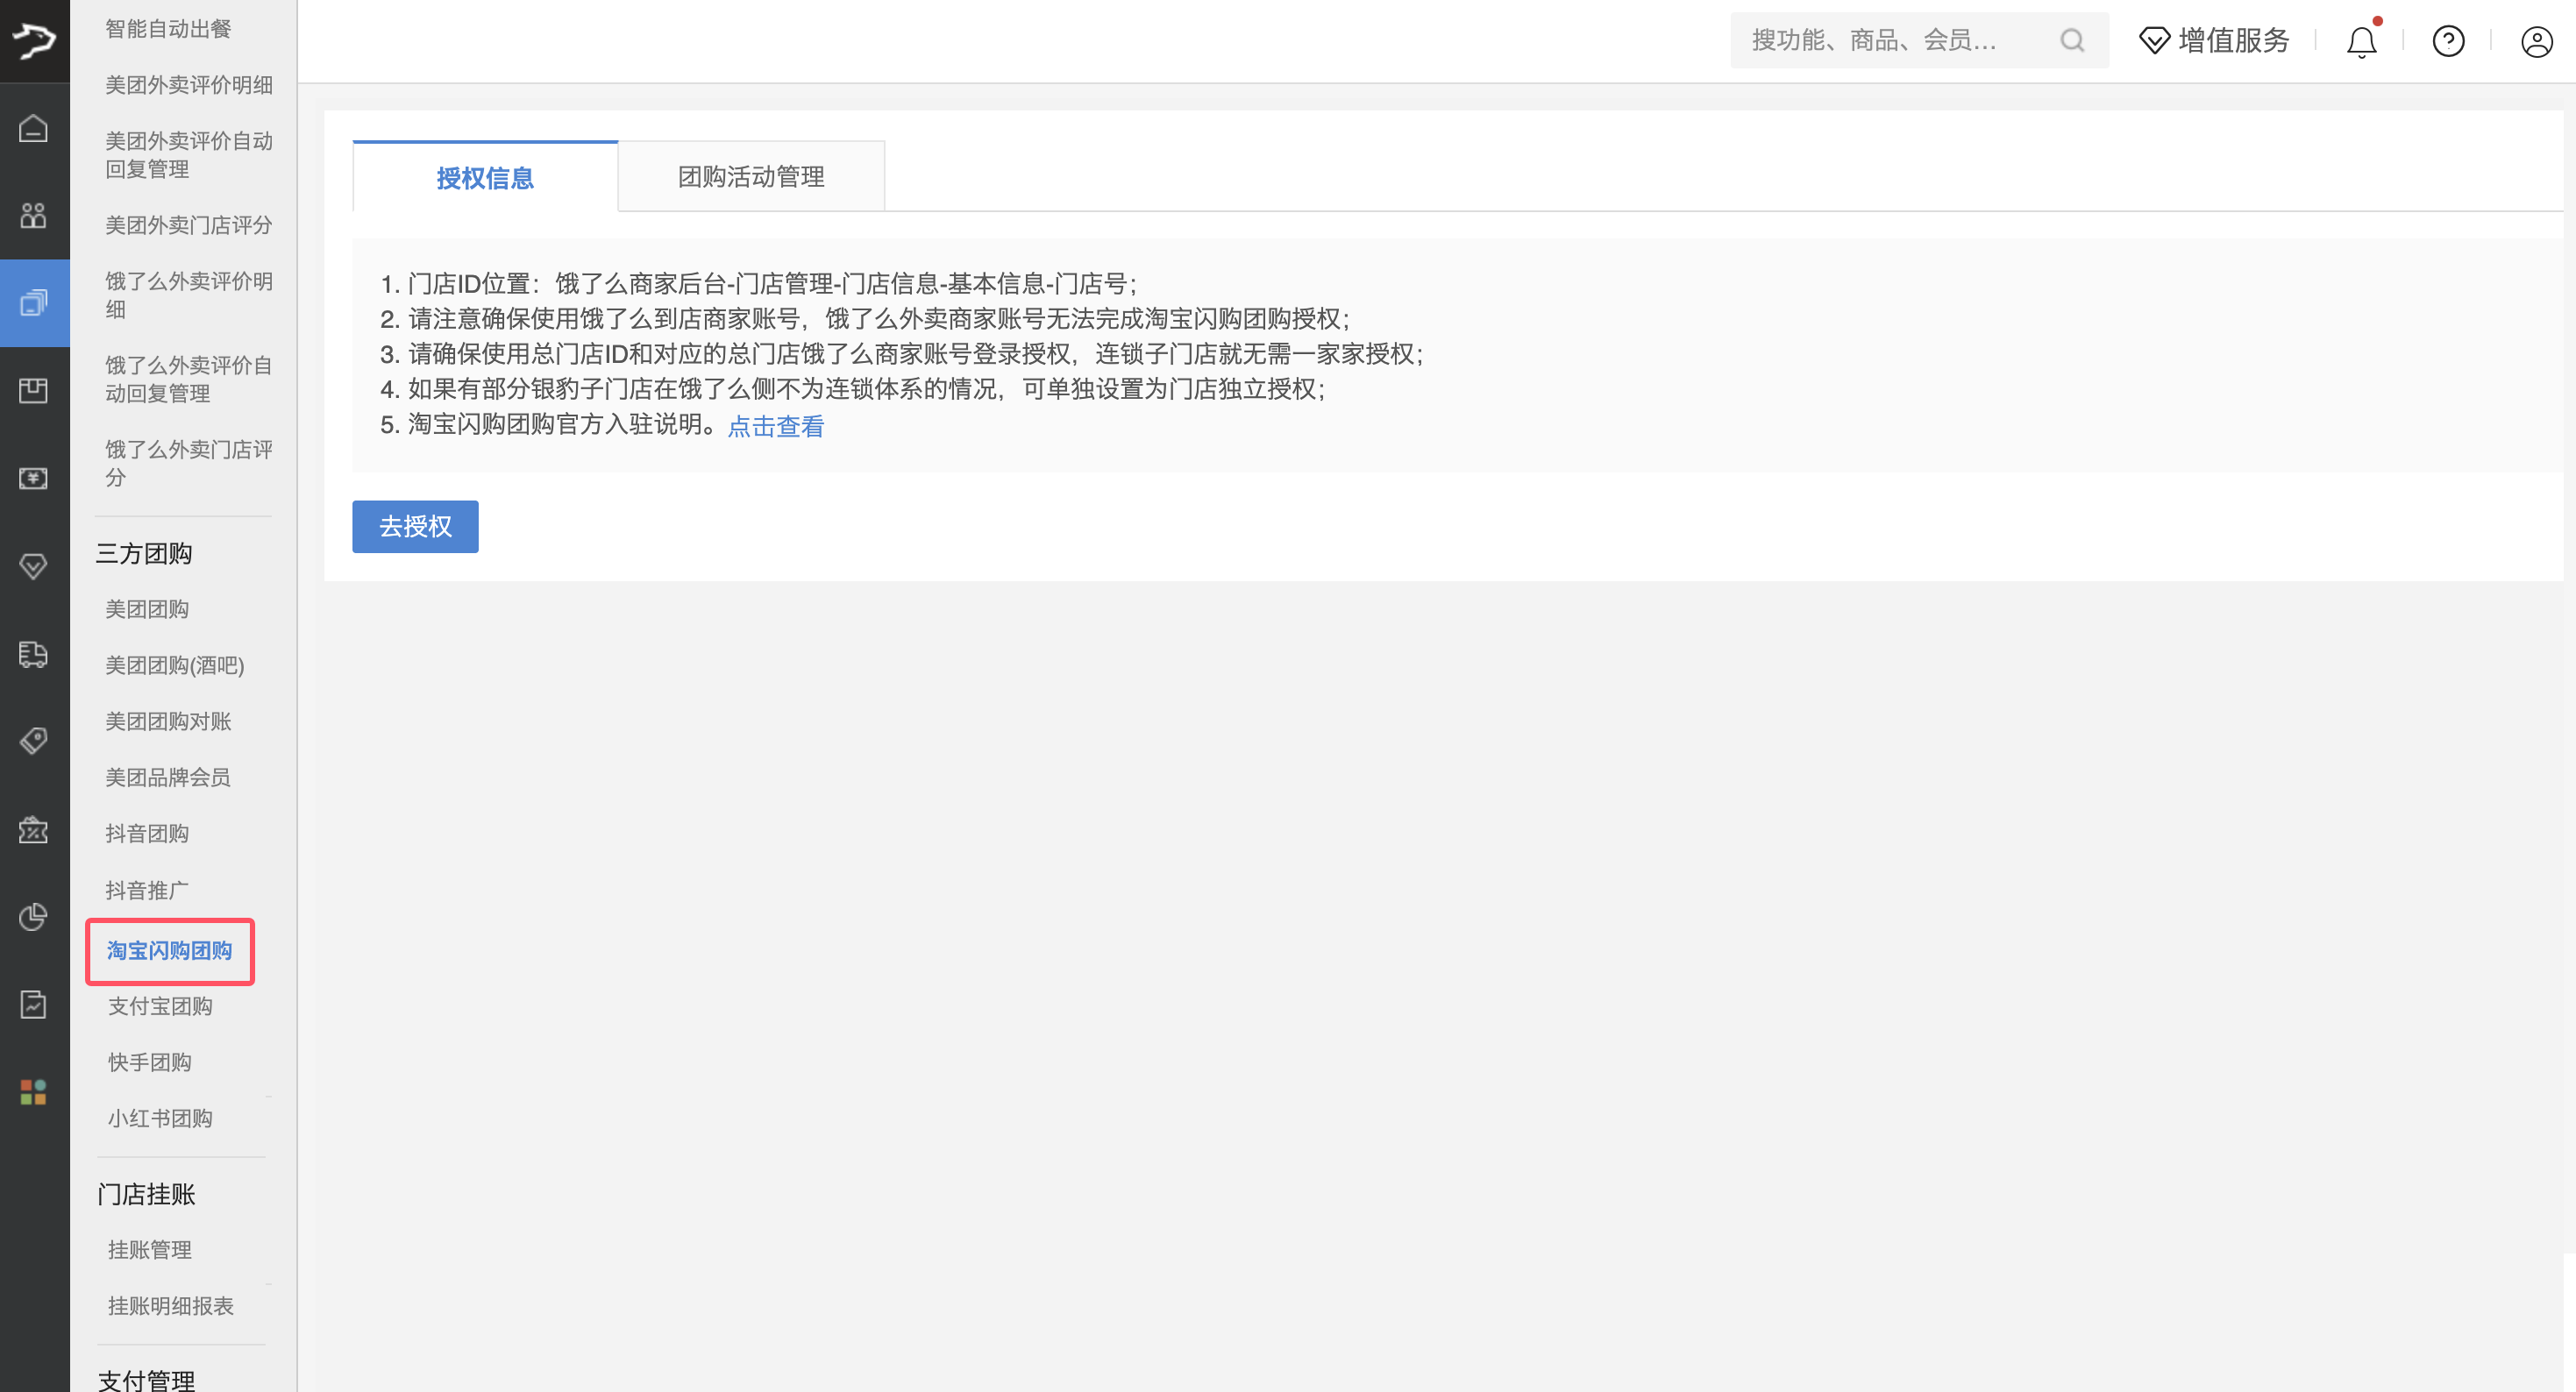Click the search magnifier icon

pos(2072,41)
